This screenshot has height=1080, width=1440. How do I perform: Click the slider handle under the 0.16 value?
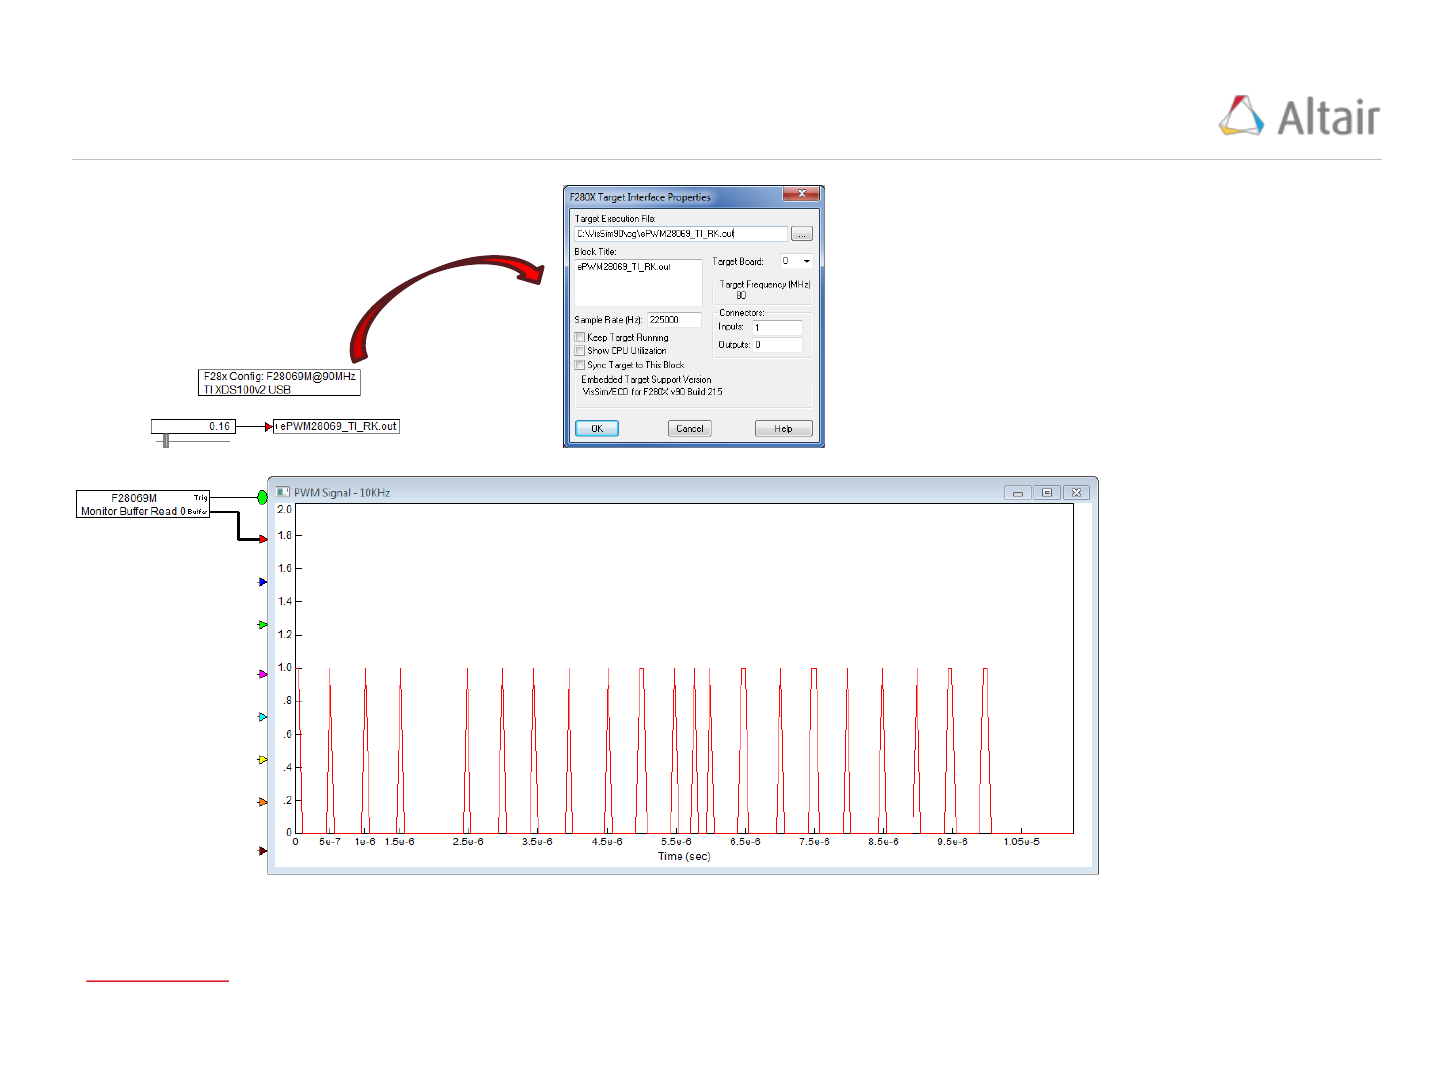pos(166,440)
